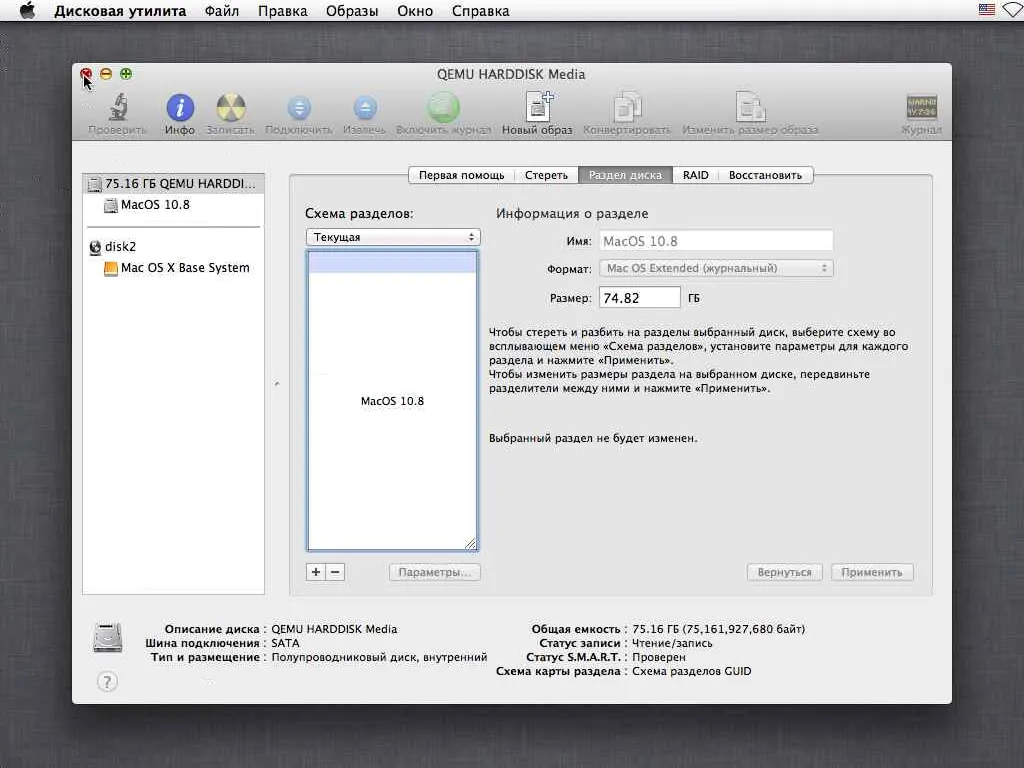The height and width of the screenshot is (768, 1024).
Task: Click Resize Image (Изменить размер образа) icon
Action: tap(750, 107)
